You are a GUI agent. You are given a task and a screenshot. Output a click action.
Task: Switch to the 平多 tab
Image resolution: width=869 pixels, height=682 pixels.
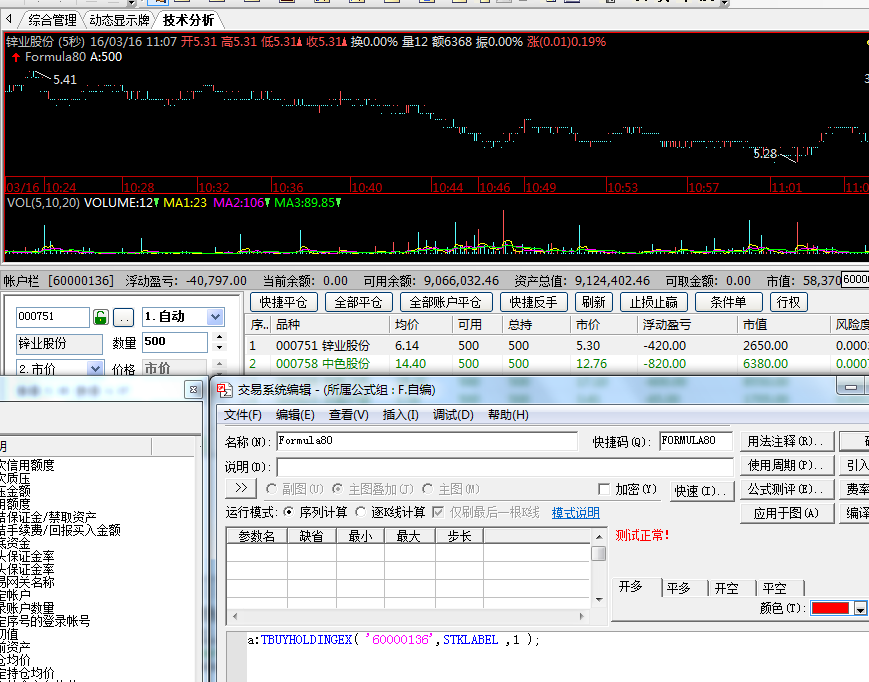pyautogui.click(x=679, y=588)
